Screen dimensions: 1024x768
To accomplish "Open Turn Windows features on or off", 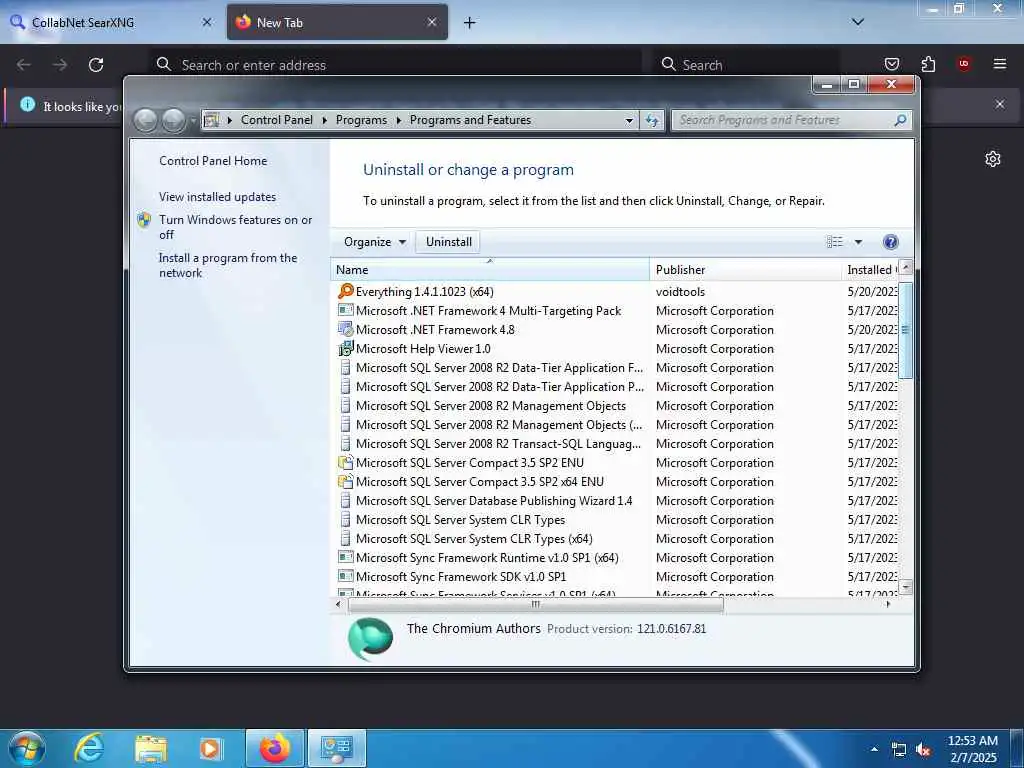I will point(235,227).
